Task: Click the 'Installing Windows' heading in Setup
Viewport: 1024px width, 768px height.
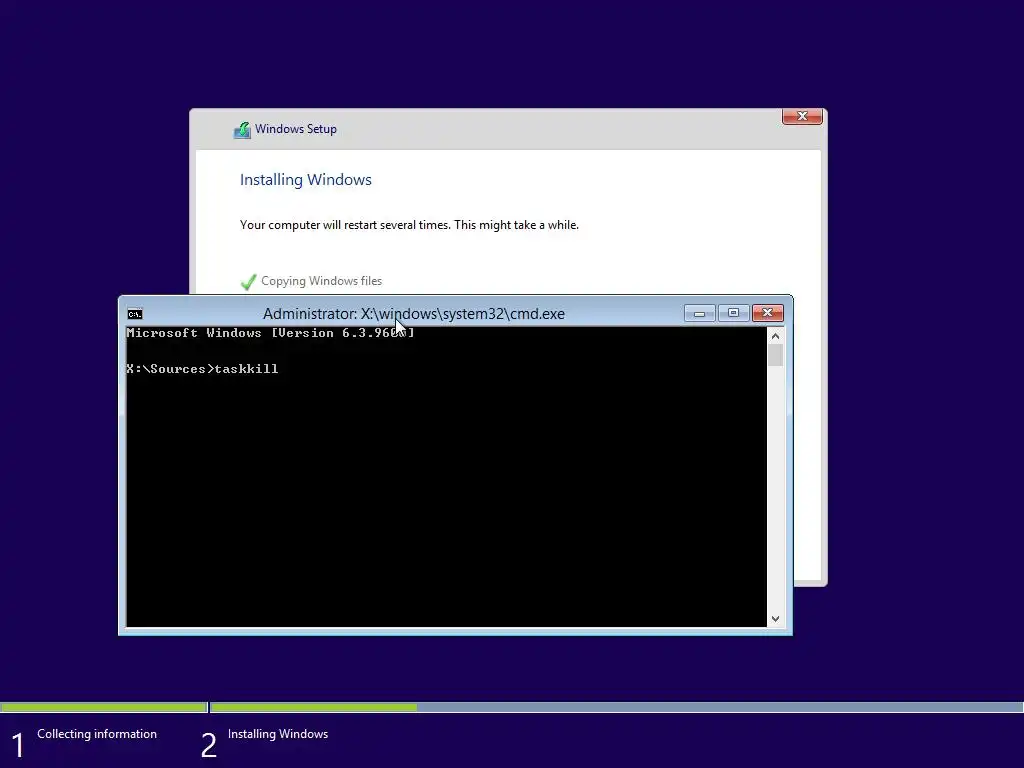Action: (306, 180)
